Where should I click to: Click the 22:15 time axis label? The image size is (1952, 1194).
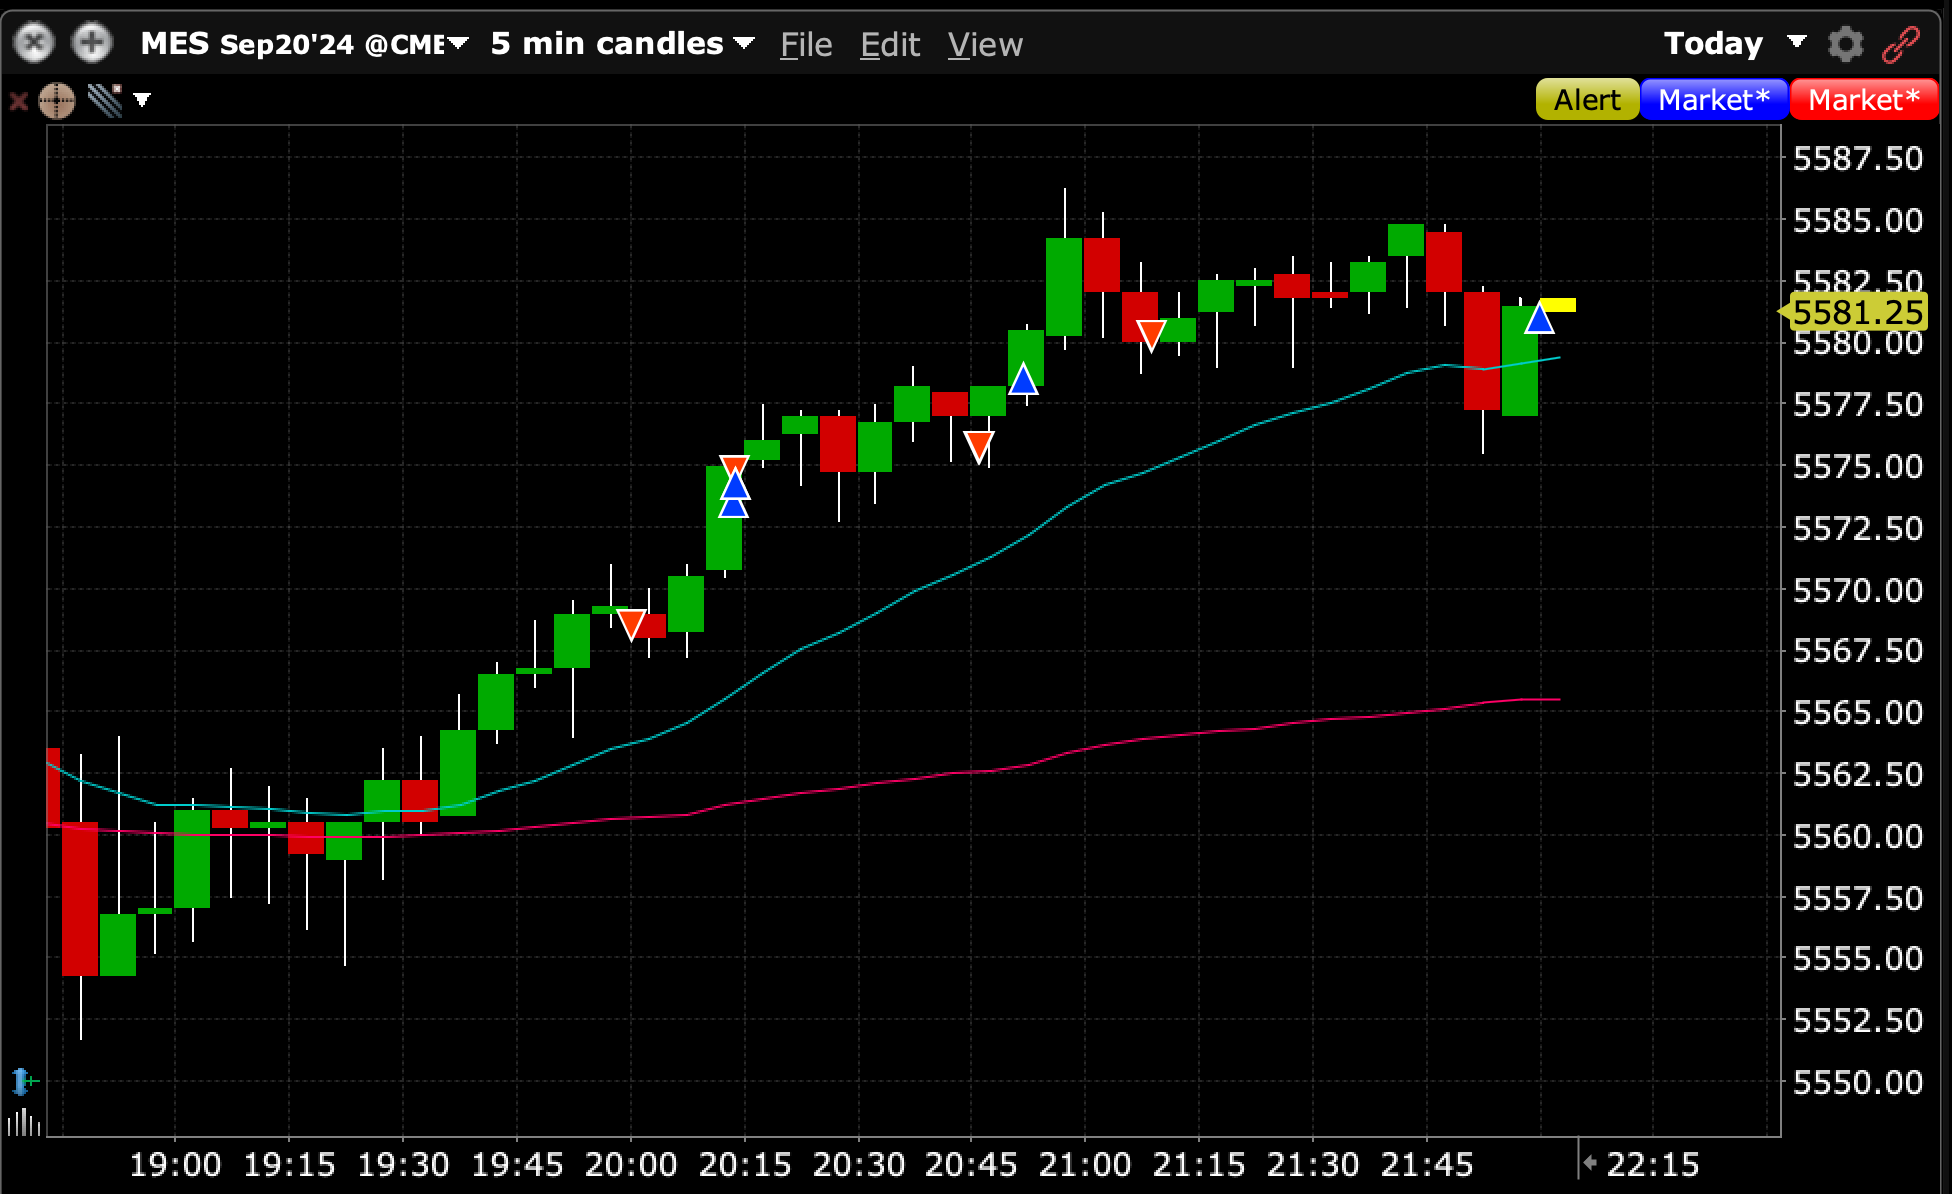1653,1164
